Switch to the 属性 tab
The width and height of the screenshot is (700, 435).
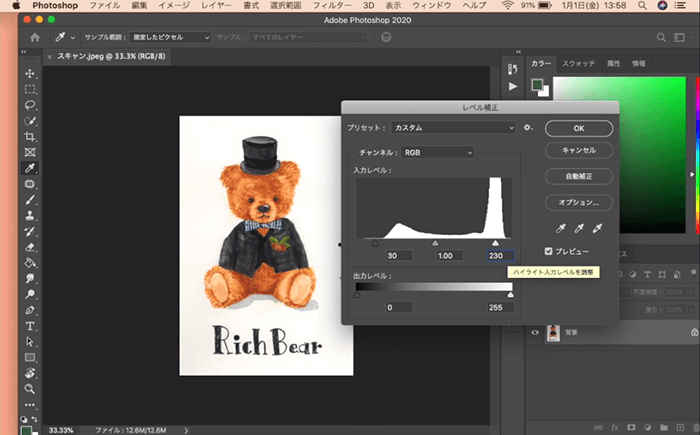click(x=613, y=63)
